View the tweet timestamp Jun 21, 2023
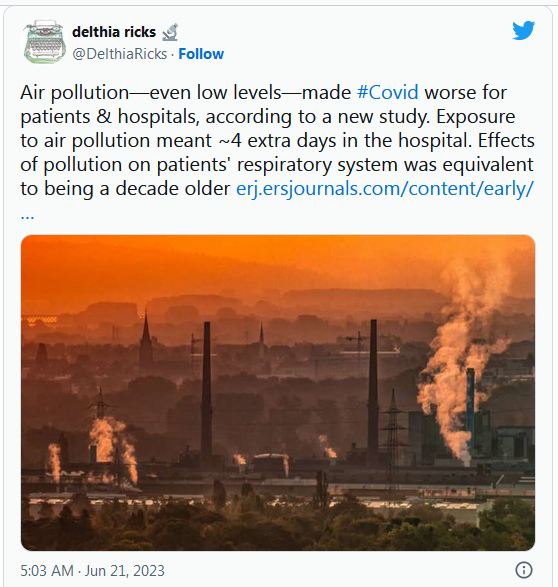 pyautogui.click(x=125, y=571)
